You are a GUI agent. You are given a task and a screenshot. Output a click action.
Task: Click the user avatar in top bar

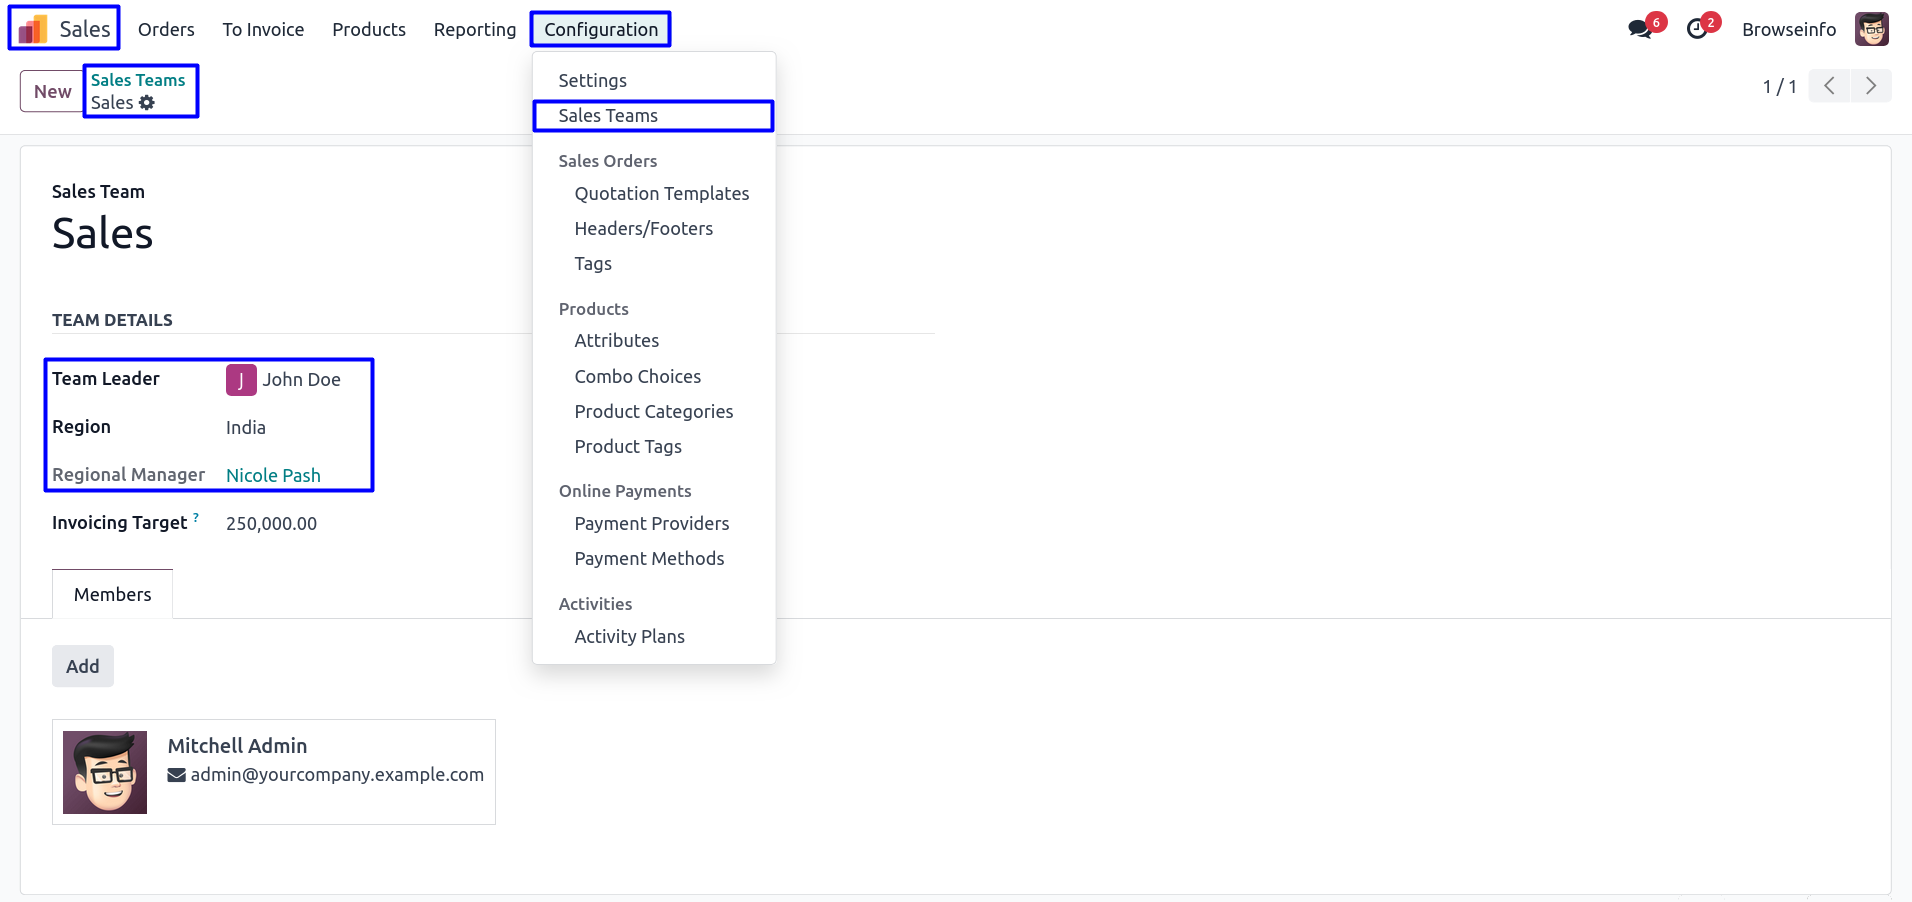[1871, 29]
